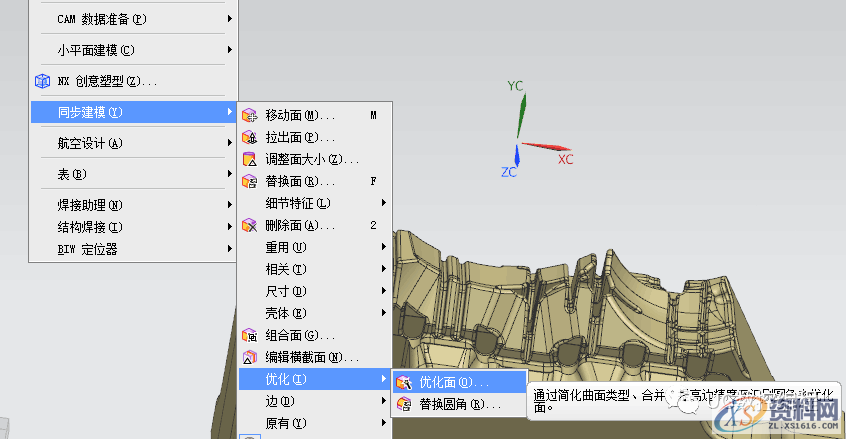Open the 结构焊接 submenu
The height and width of the screenshot is (439, 846).
[133, 227]
